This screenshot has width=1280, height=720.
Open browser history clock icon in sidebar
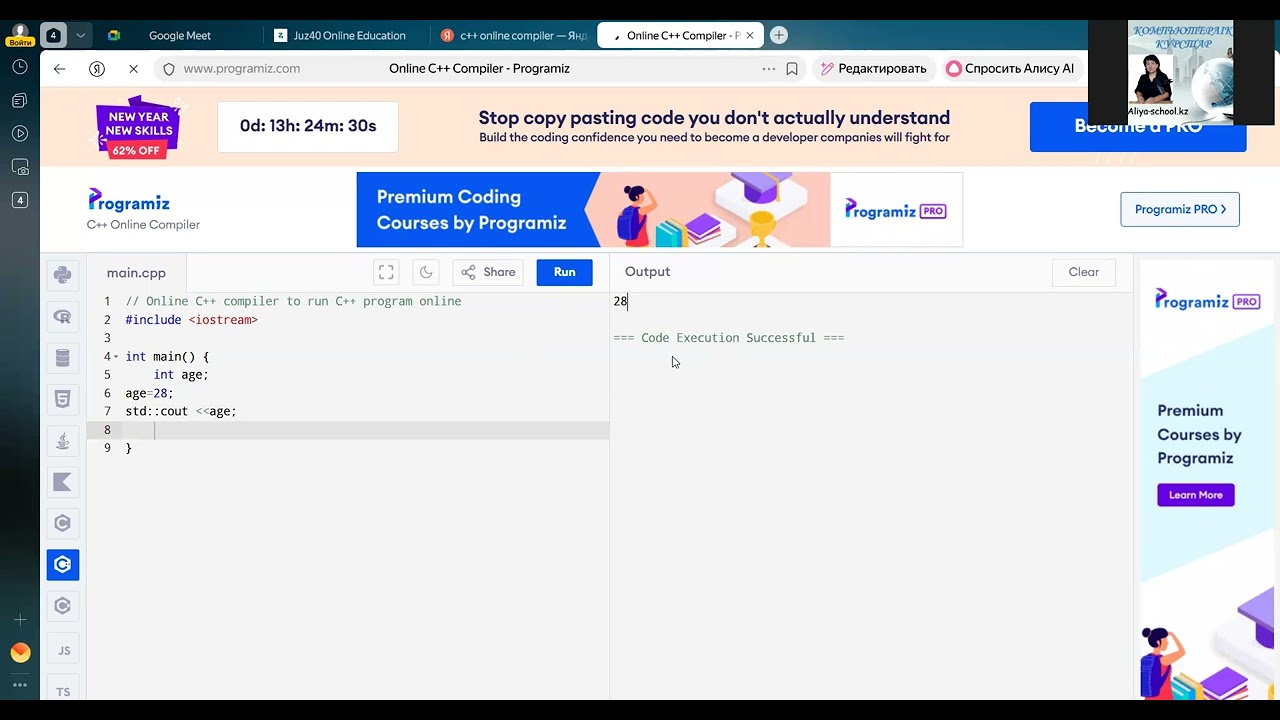pyautogui.click(x=20, y=67)
